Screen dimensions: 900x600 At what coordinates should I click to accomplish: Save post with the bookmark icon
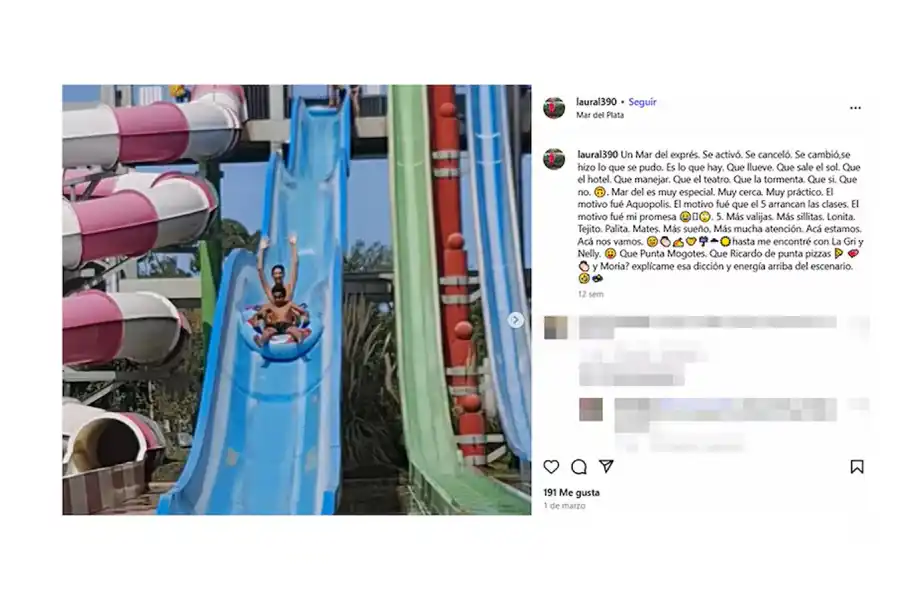click(856, 467)
